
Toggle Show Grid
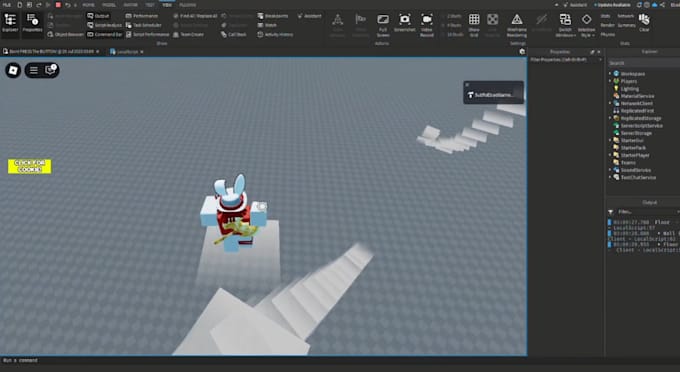474,25
